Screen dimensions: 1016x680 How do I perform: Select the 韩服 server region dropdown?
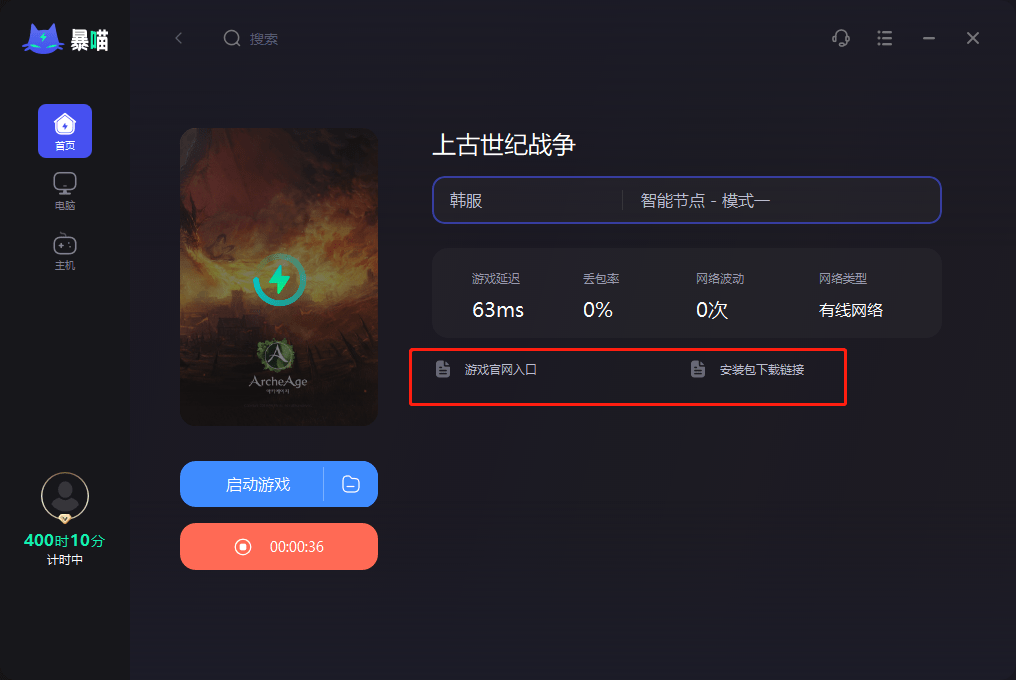(527, 200)
